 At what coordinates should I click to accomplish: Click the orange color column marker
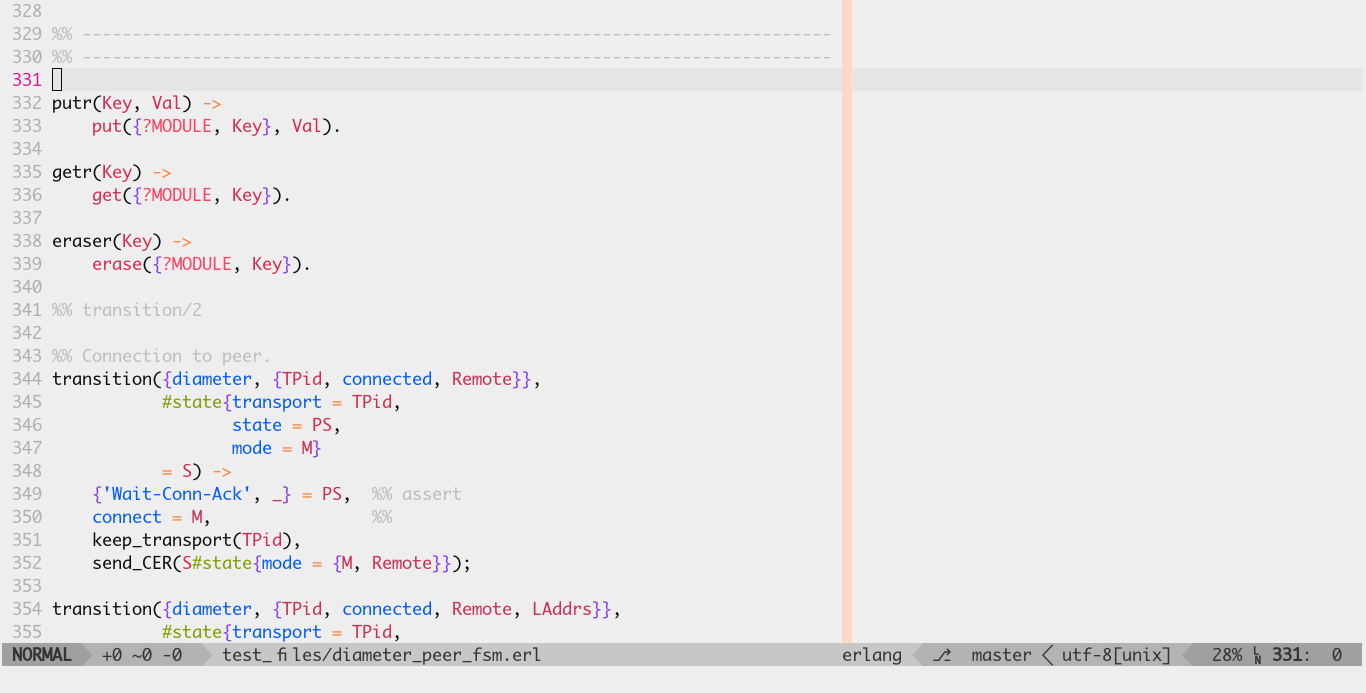[847, 320]
